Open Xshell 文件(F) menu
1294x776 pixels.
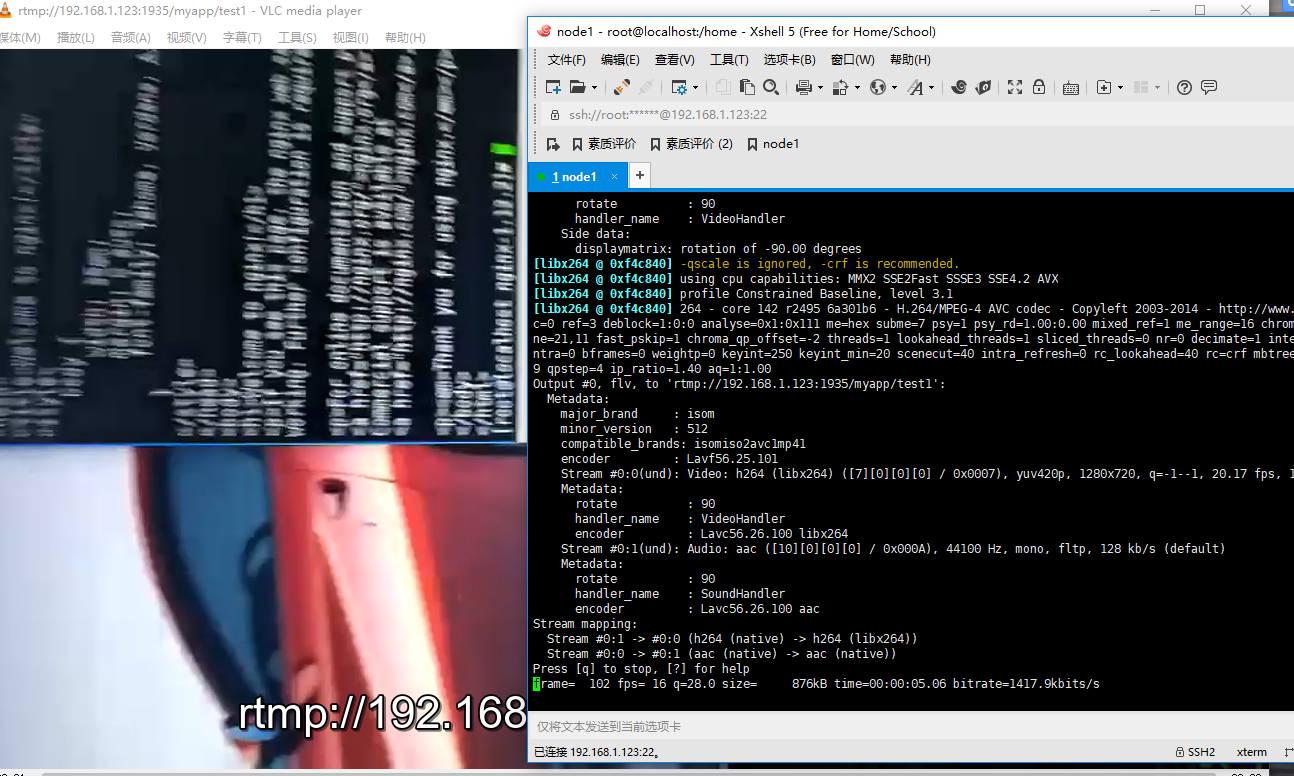[x=567, y=60]
